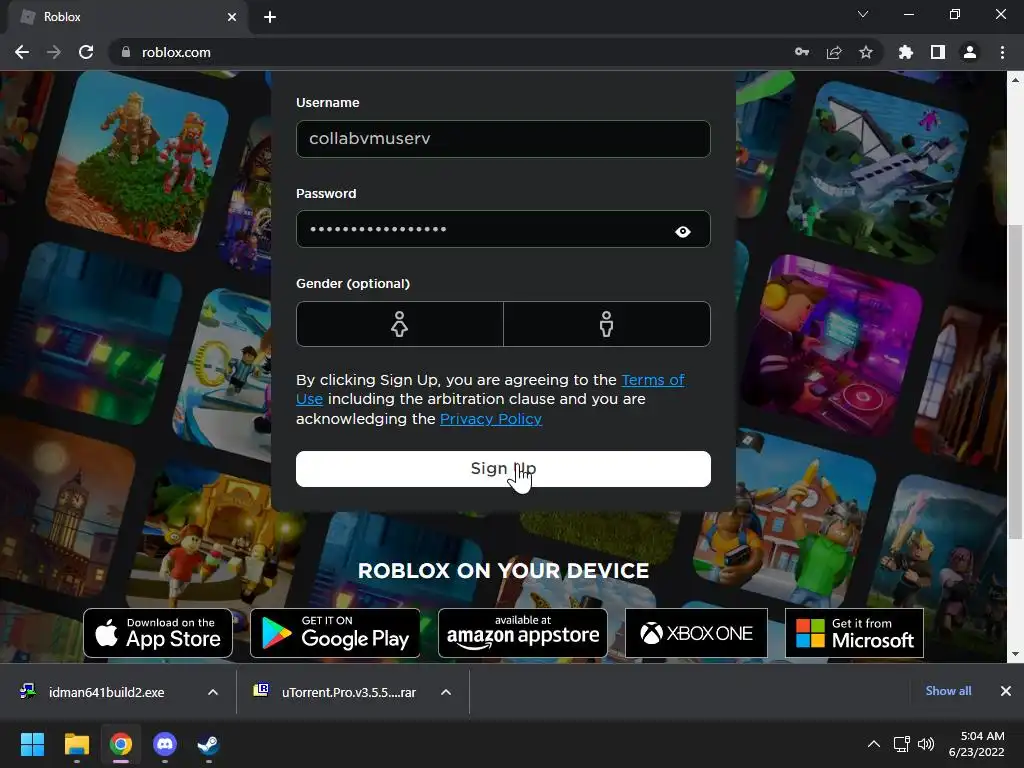Click the Chrome taskbar icon
1024x768 pixels.
[x=121, y=744]
